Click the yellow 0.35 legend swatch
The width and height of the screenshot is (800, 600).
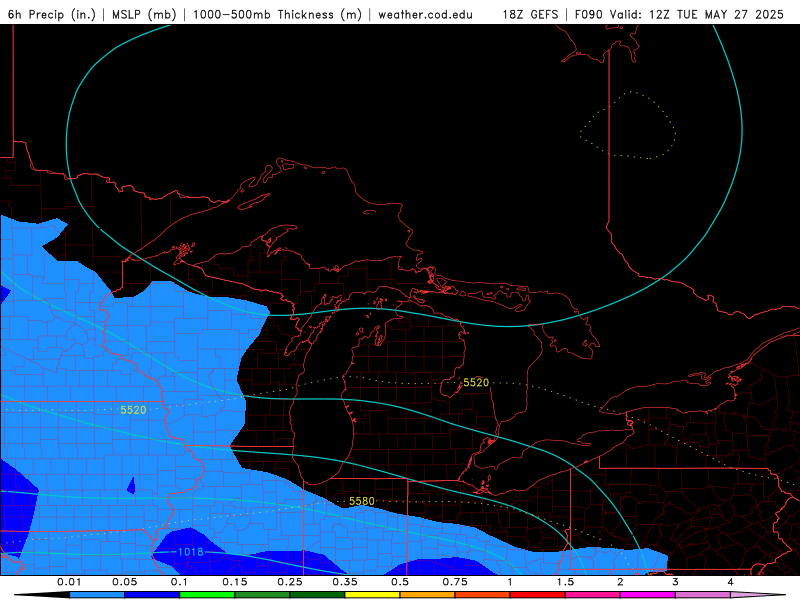click(x=372, y=595)
